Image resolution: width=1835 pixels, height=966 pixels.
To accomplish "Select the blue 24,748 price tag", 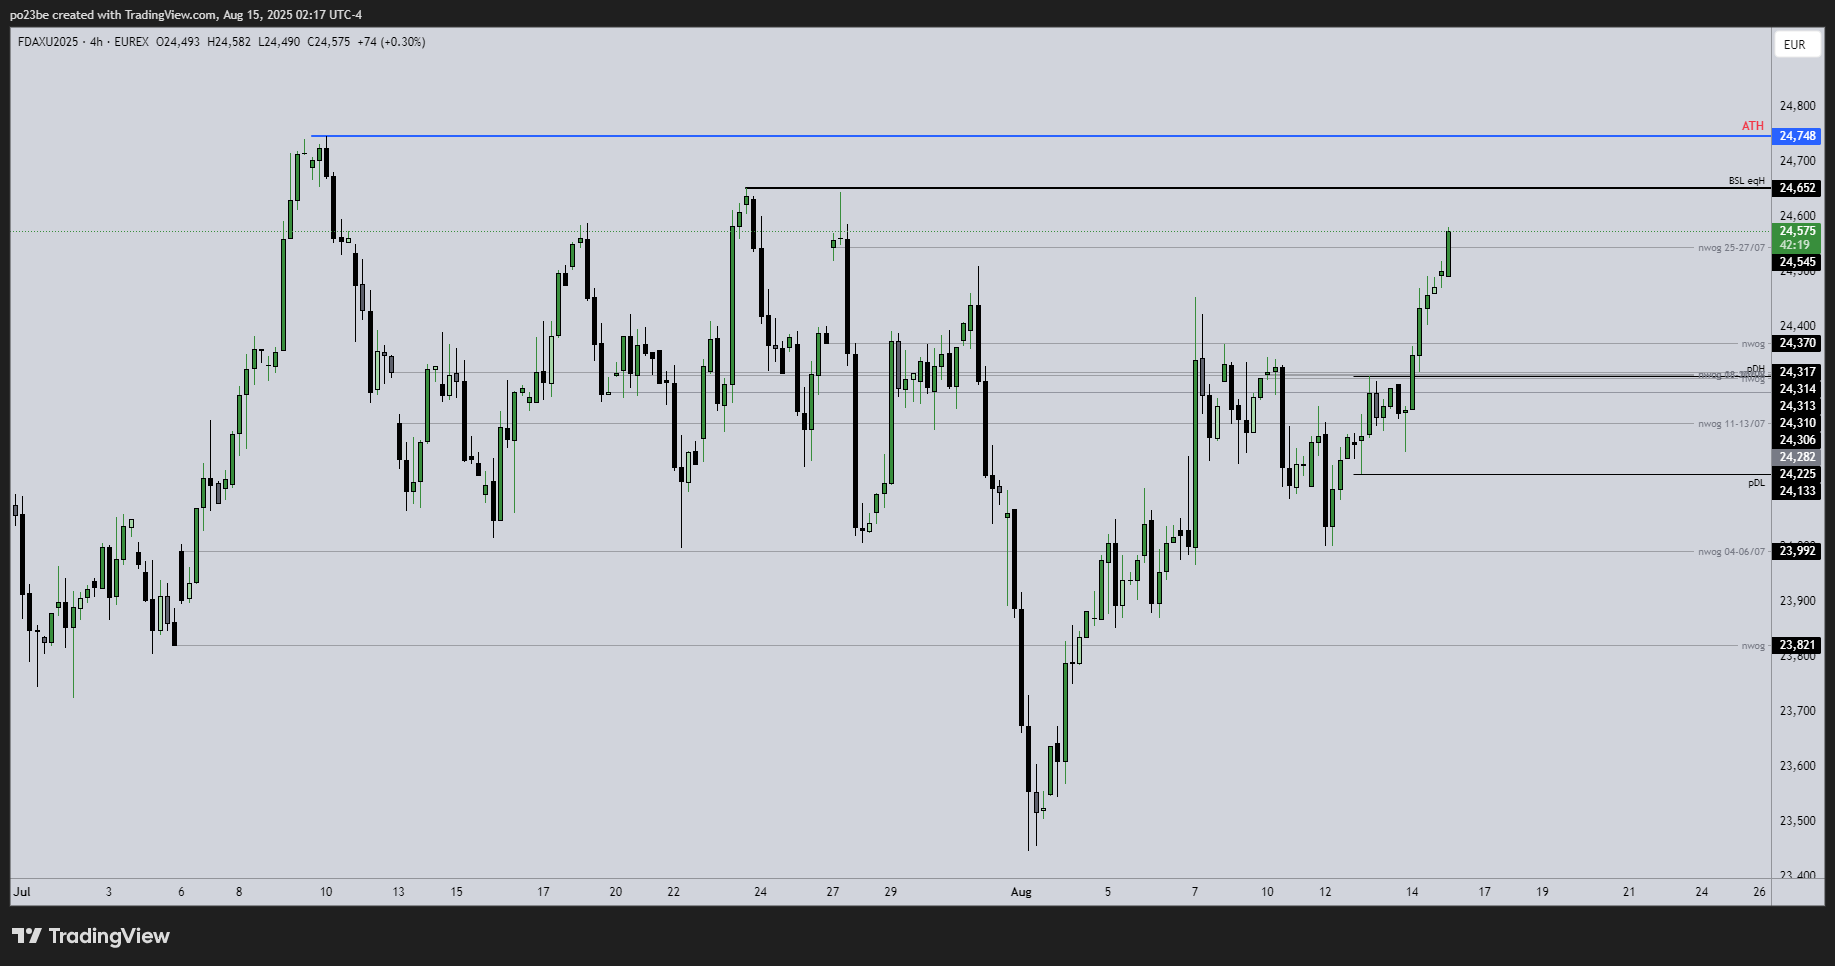I will tap(1797, 136).
